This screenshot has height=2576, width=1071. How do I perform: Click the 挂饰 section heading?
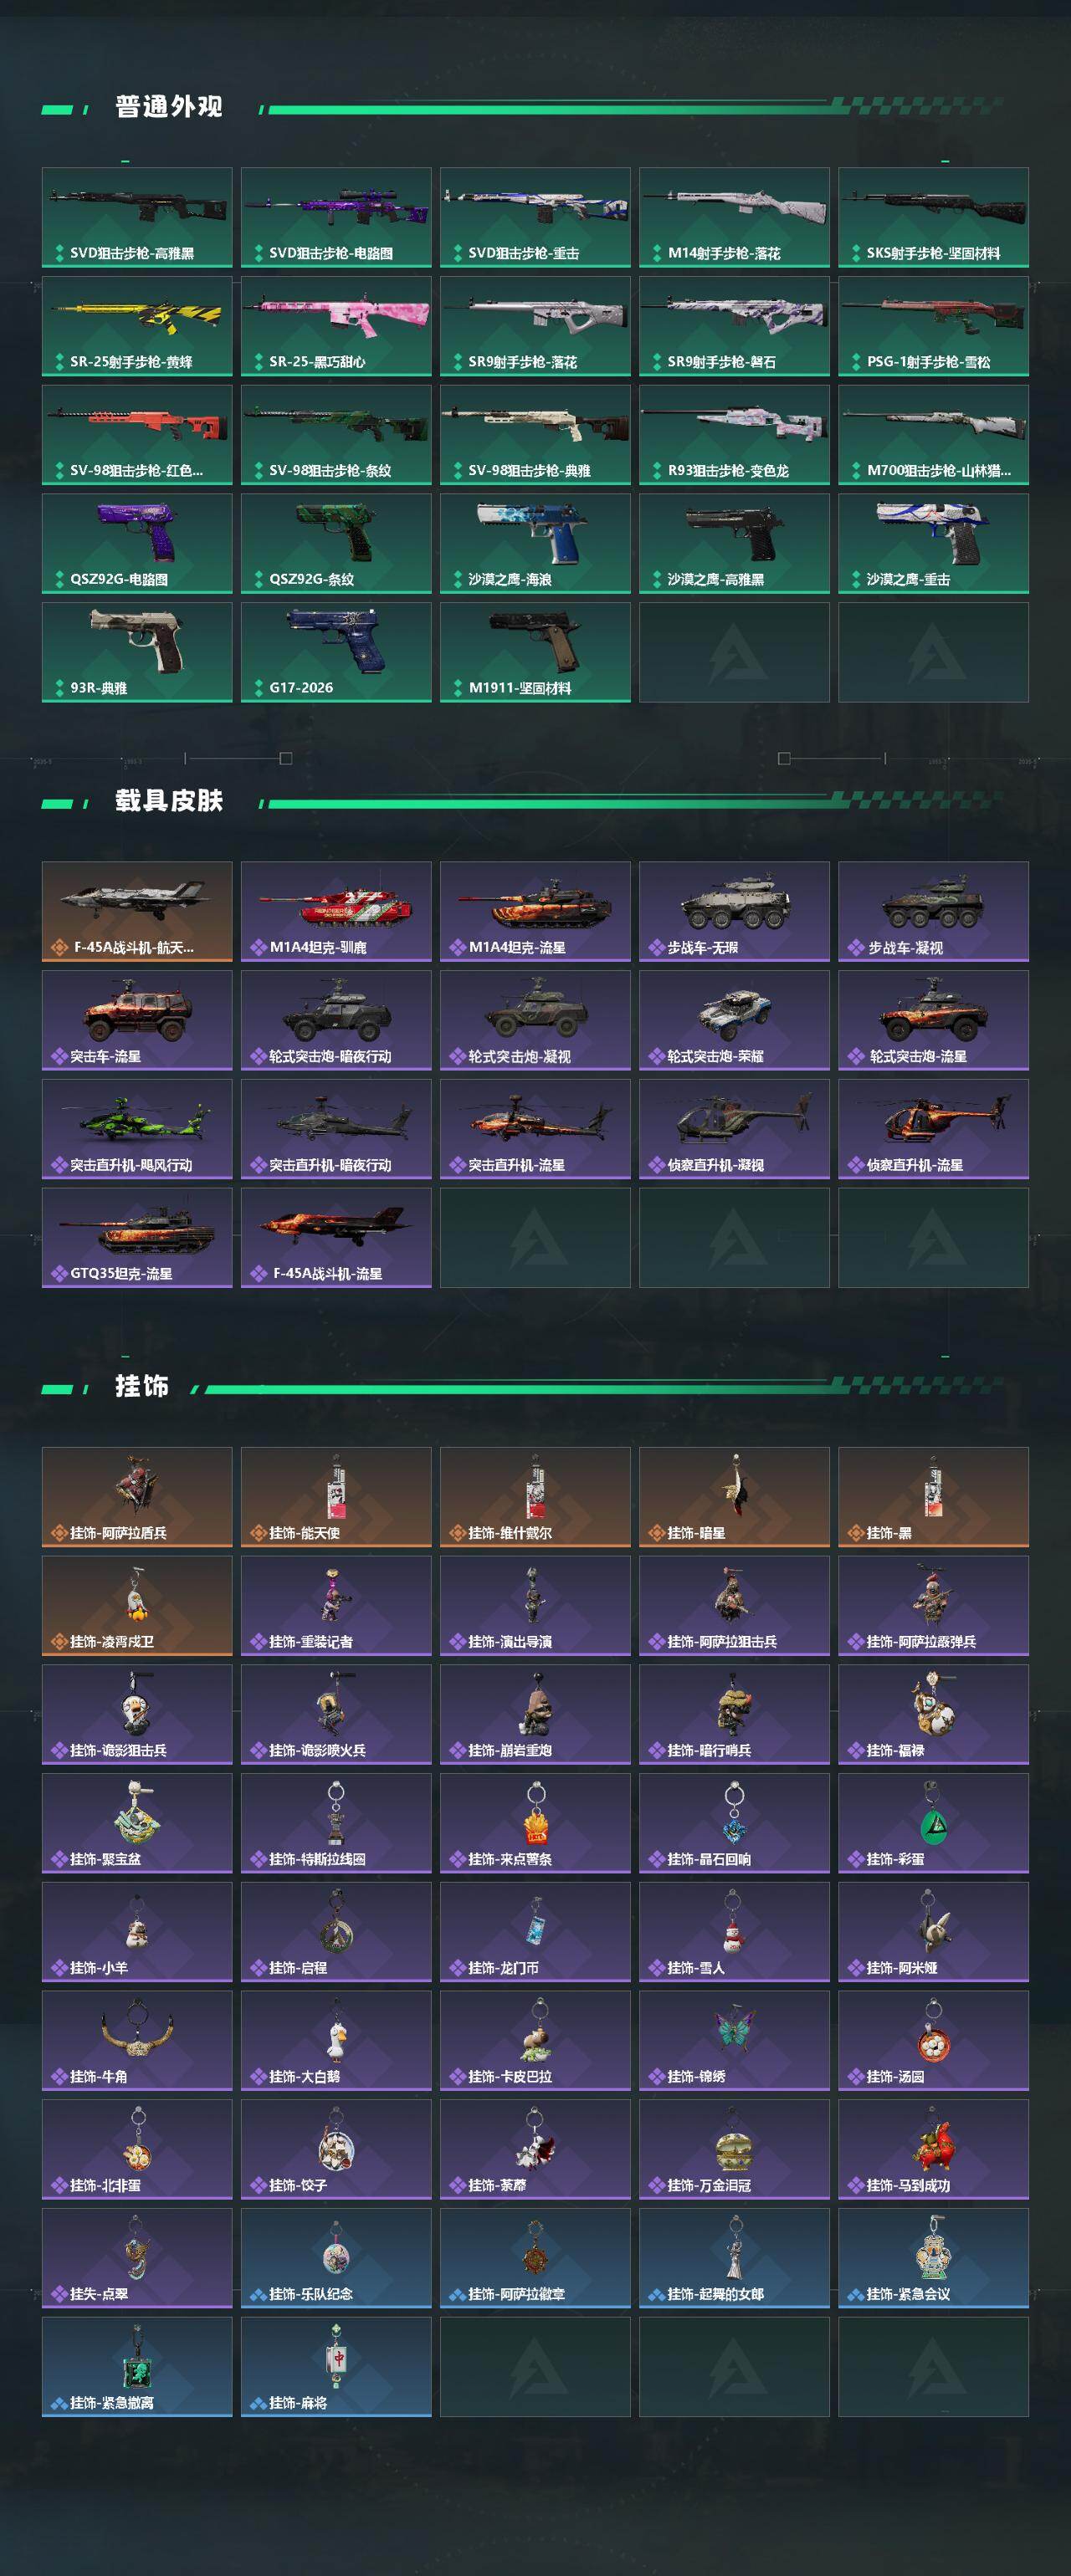point(141,1386)
